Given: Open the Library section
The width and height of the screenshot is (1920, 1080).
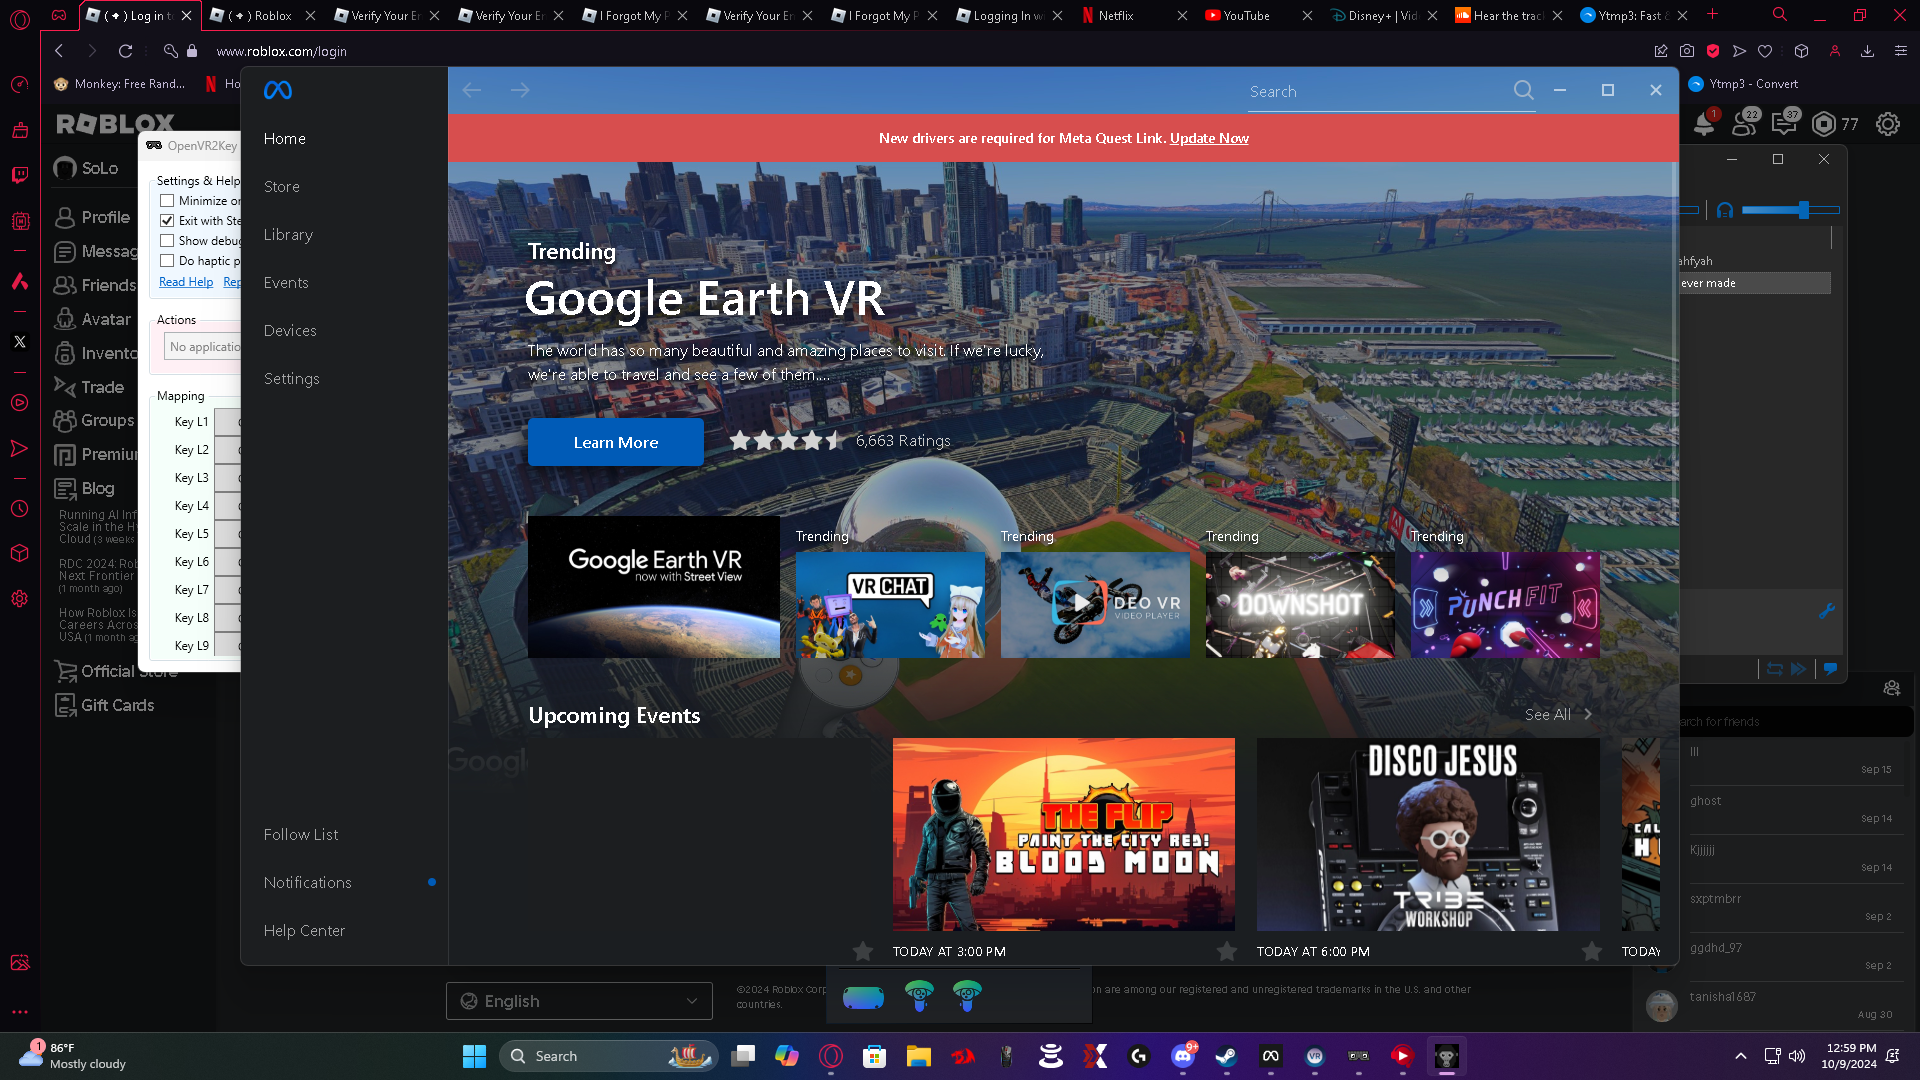Looking at the screenshot, I should point(288,235).
